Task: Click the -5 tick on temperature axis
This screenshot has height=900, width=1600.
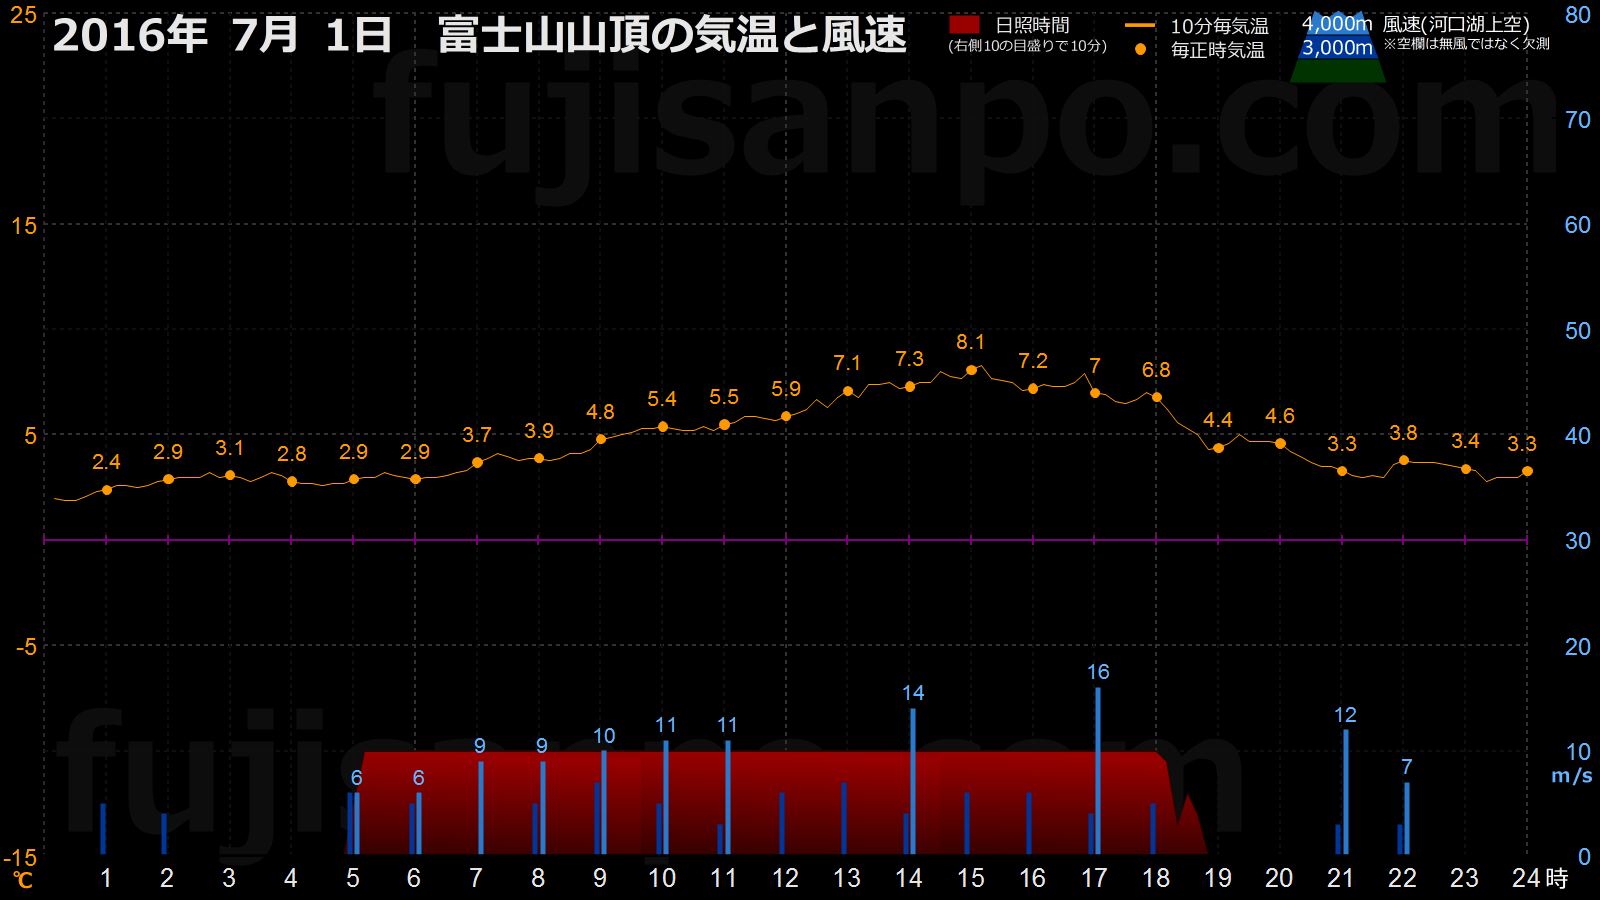Action: 26,647
